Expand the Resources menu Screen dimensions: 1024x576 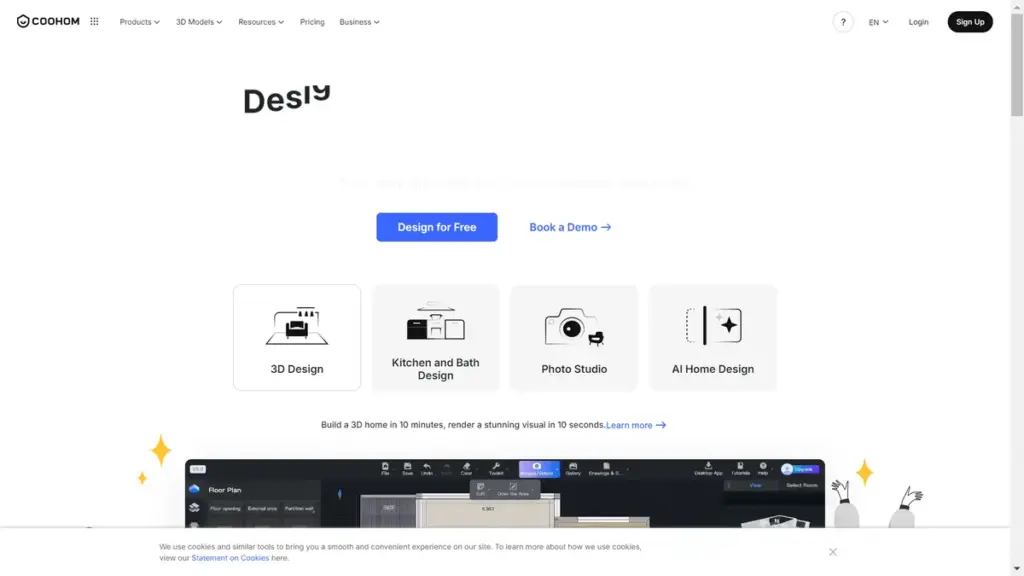pyautogui.click(x=261, y=22)
